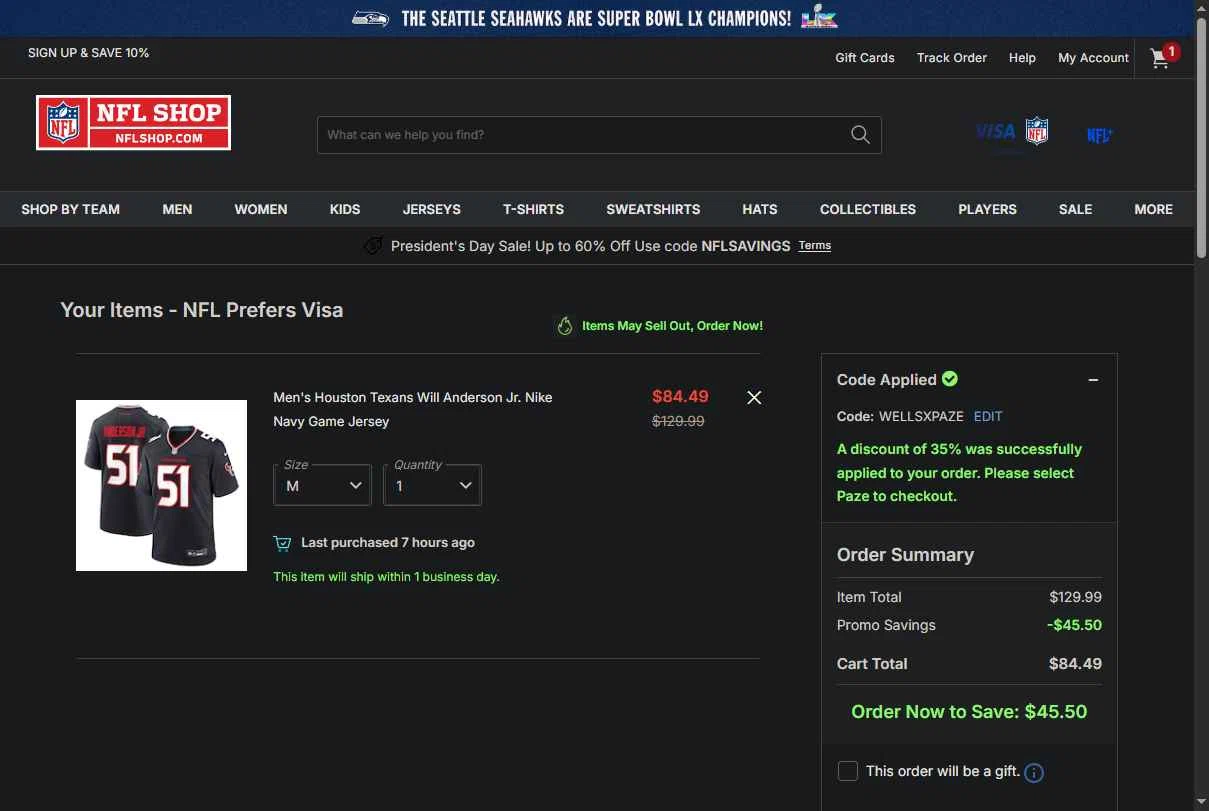Screen dimensions: 1209x811
Task: Open Shop By Team menu
Action: pos(70,209)
